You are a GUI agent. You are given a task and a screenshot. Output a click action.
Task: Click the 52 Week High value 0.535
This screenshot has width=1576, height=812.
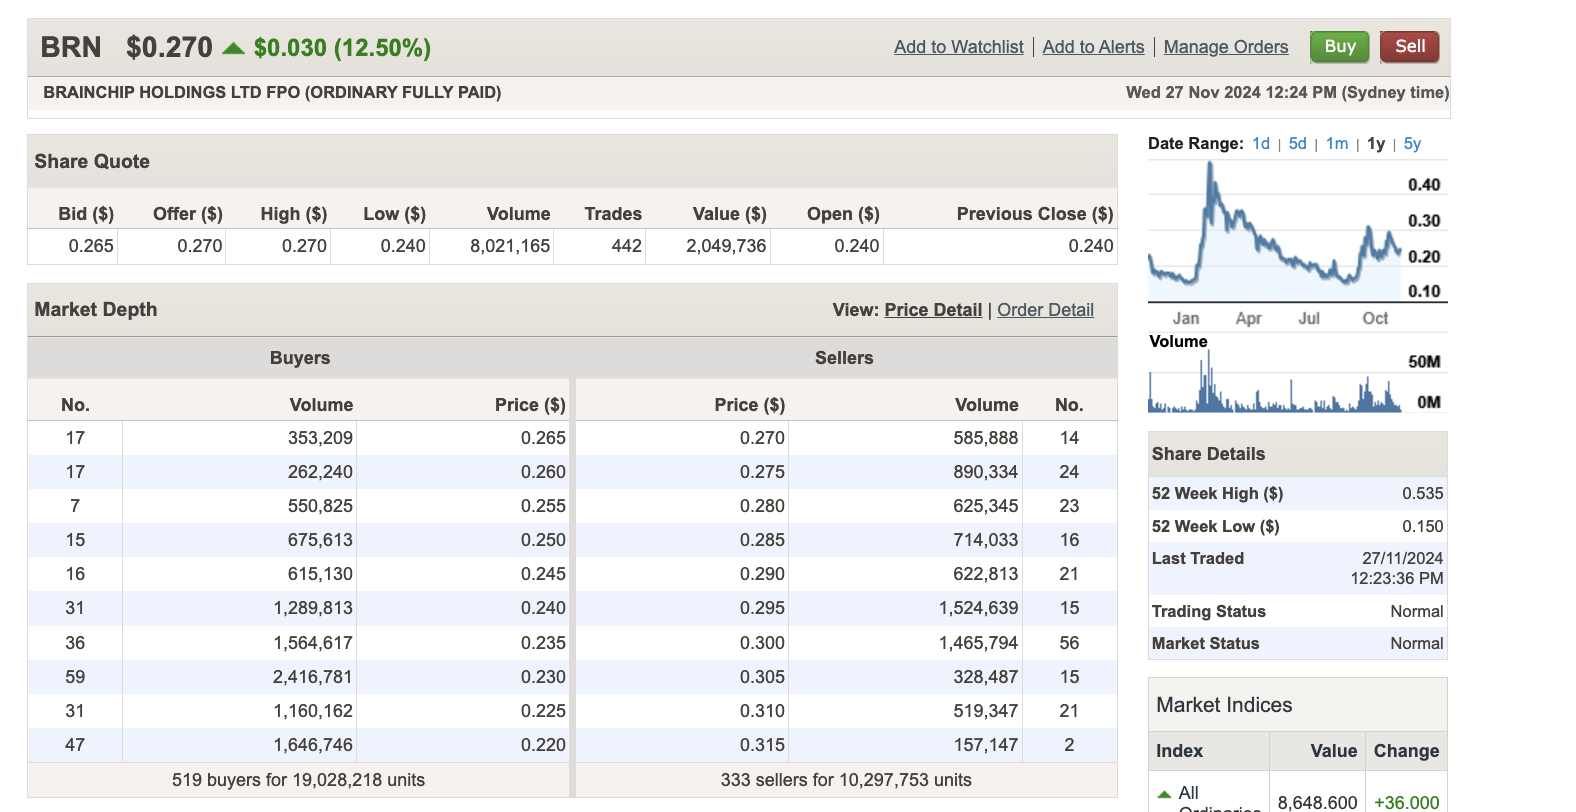(x=1422, y=494)
